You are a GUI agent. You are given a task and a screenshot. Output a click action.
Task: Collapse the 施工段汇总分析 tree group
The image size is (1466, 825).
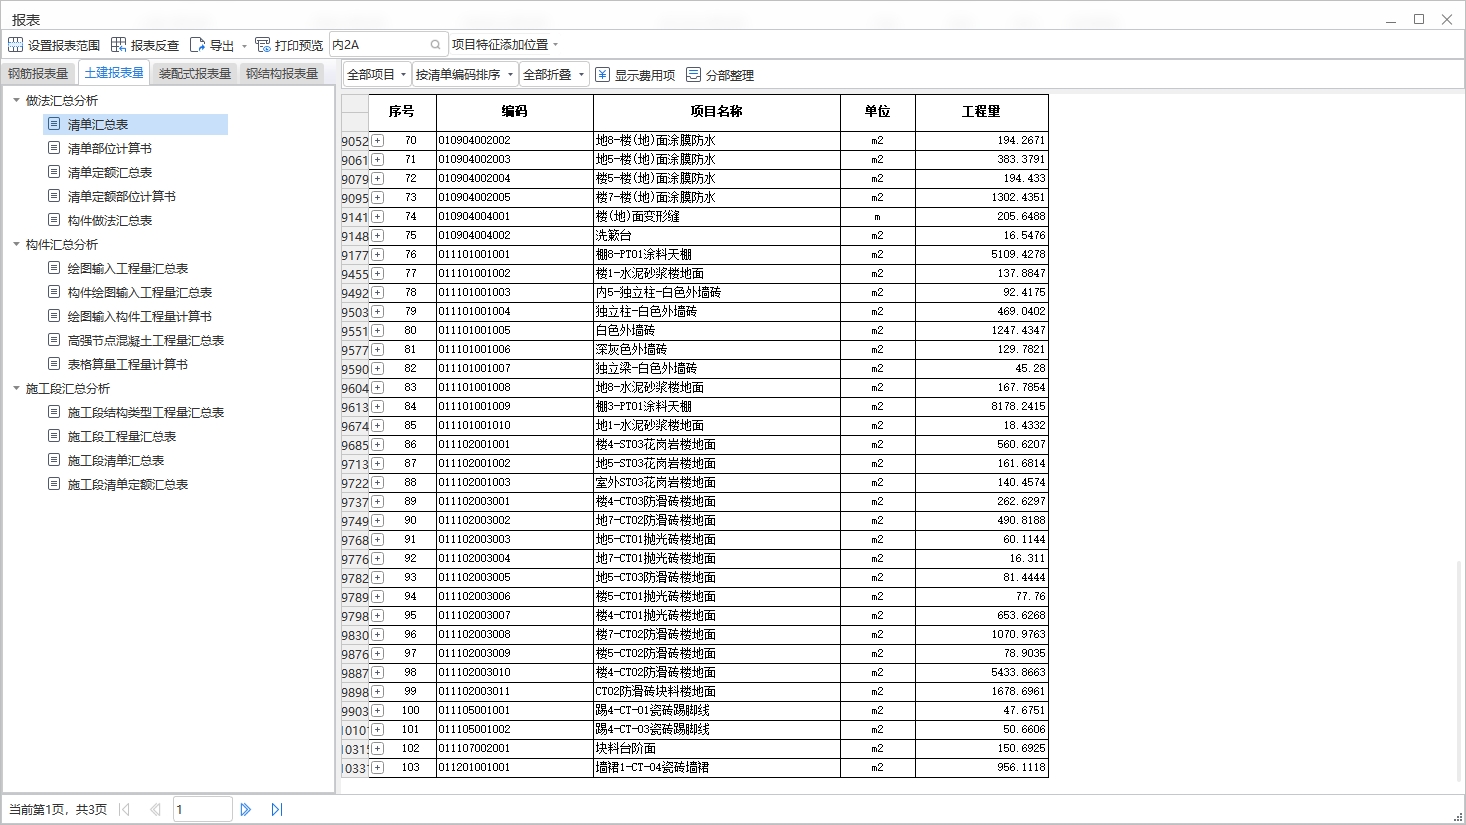[x=16, y=388]
